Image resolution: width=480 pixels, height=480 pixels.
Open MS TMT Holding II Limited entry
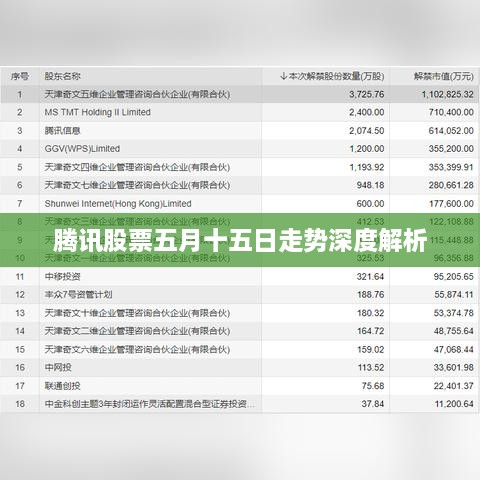coord(97,112)
